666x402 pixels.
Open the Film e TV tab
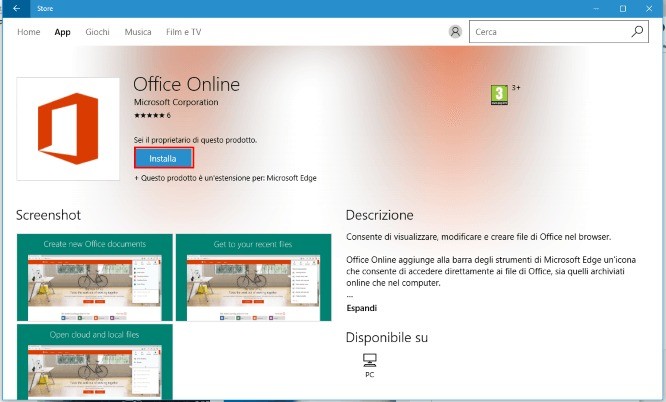[182, 32]
